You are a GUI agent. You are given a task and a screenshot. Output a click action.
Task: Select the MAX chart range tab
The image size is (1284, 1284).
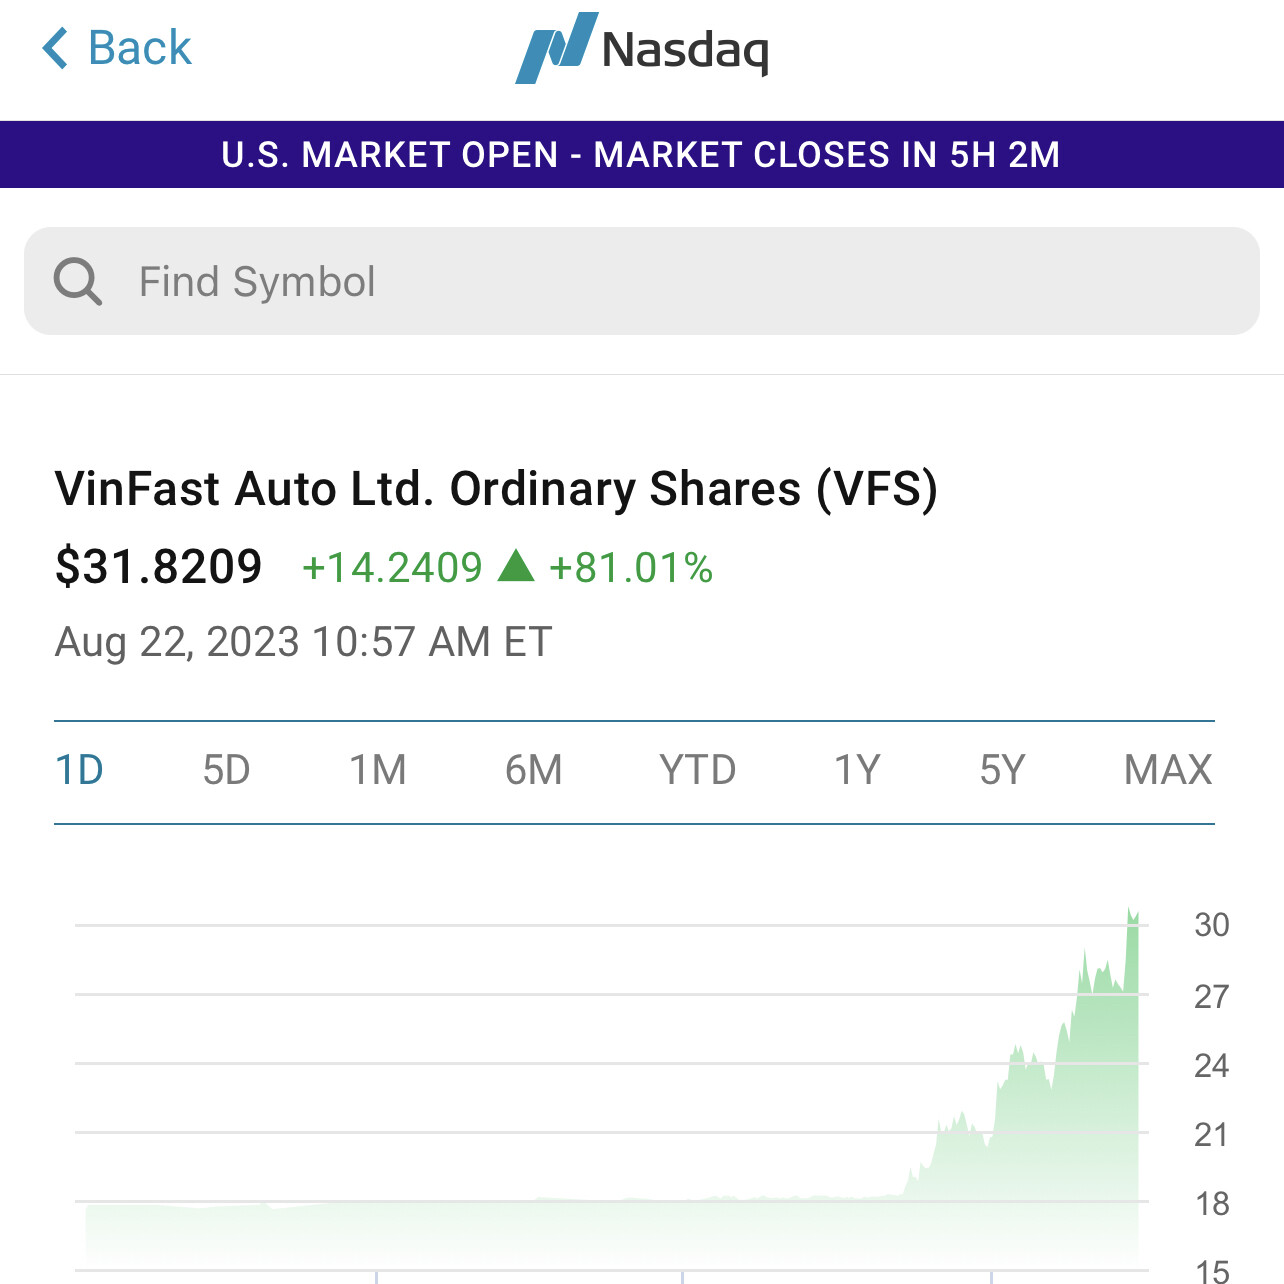(x=1168, y=771)
